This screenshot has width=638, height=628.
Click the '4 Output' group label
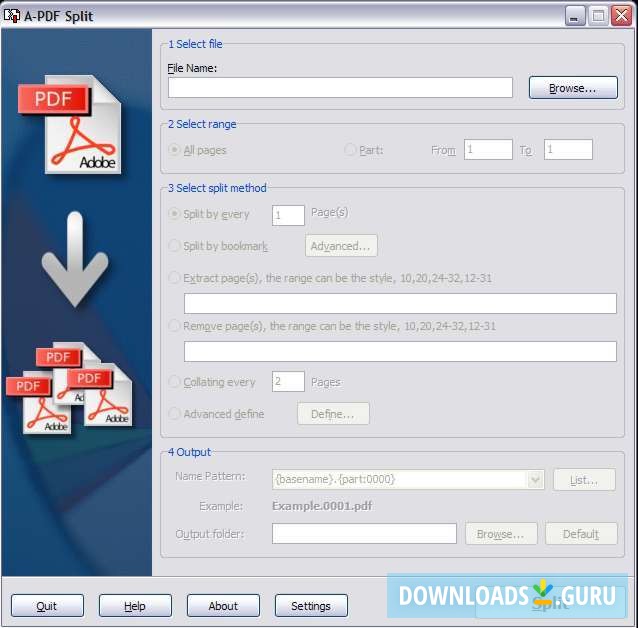pos(190,452)
